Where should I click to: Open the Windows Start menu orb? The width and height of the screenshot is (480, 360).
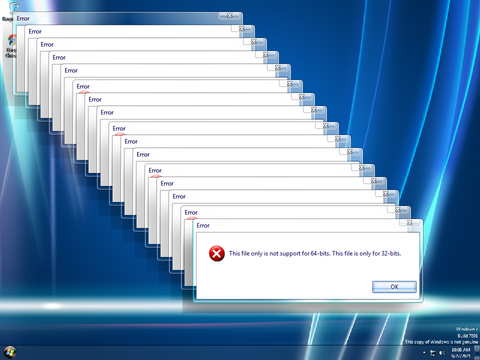click(x=10, y=352)
